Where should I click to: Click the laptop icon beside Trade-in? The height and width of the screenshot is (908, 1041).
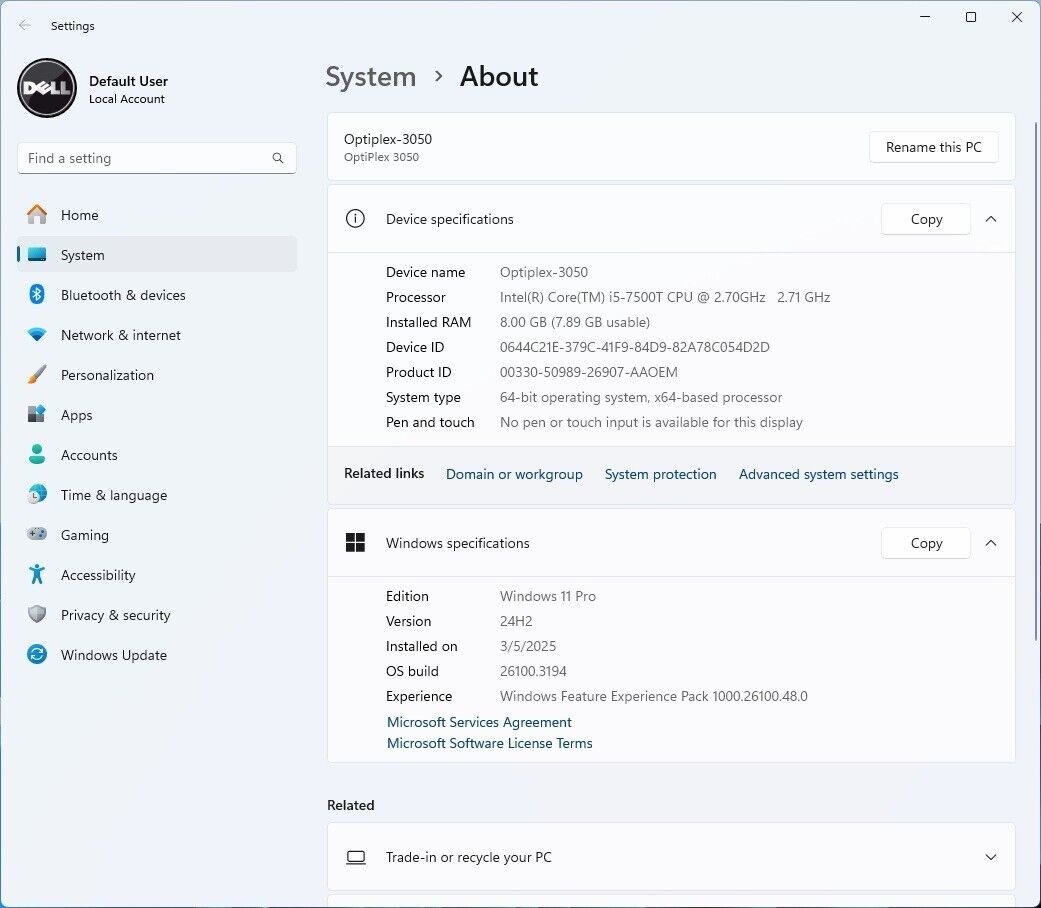tap(356, 857)
